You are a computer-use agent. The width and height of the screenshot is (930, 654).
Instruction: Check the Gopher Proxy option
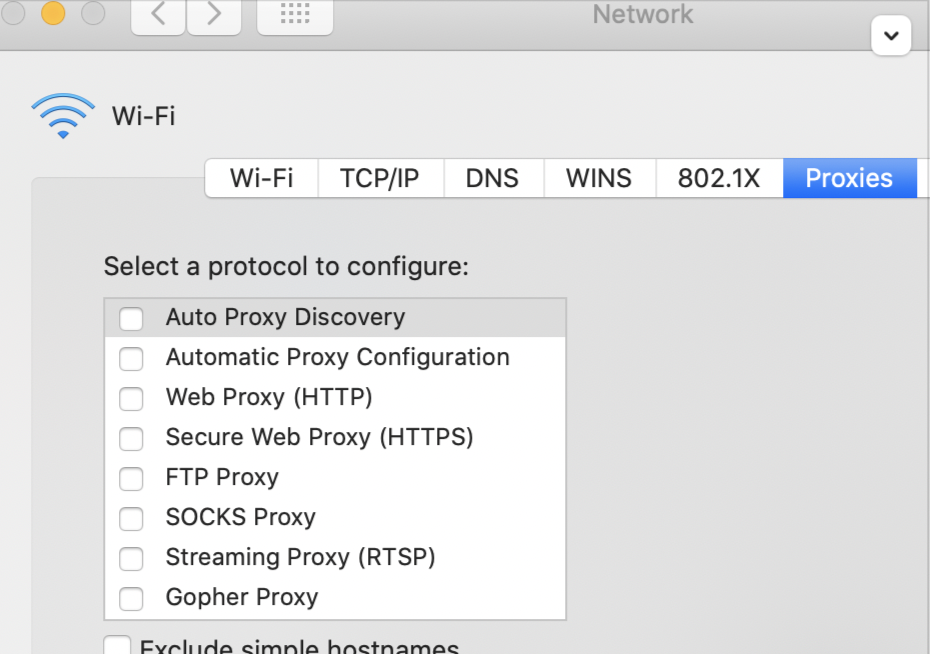tap(131, 598)
